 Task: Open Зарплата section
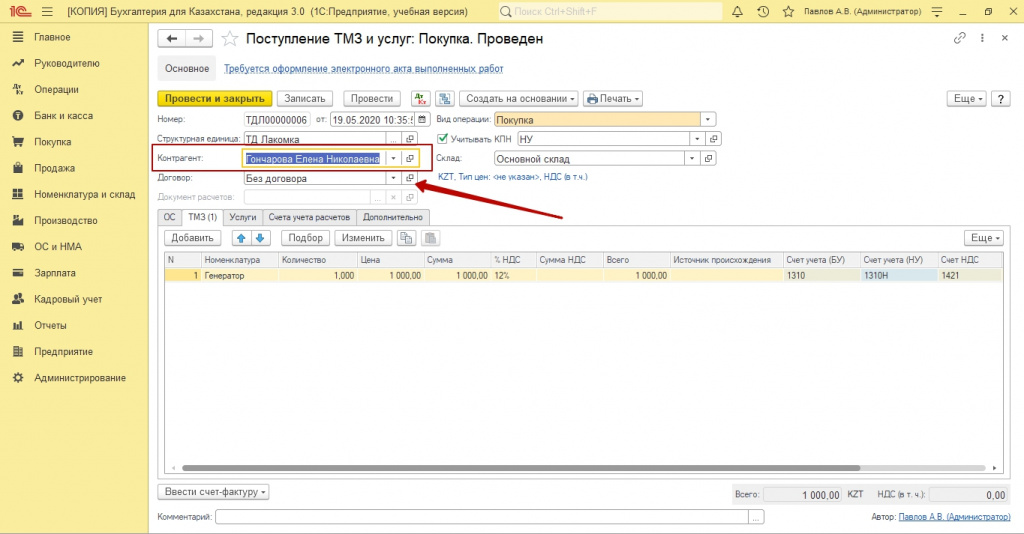(x=55, y=273)
